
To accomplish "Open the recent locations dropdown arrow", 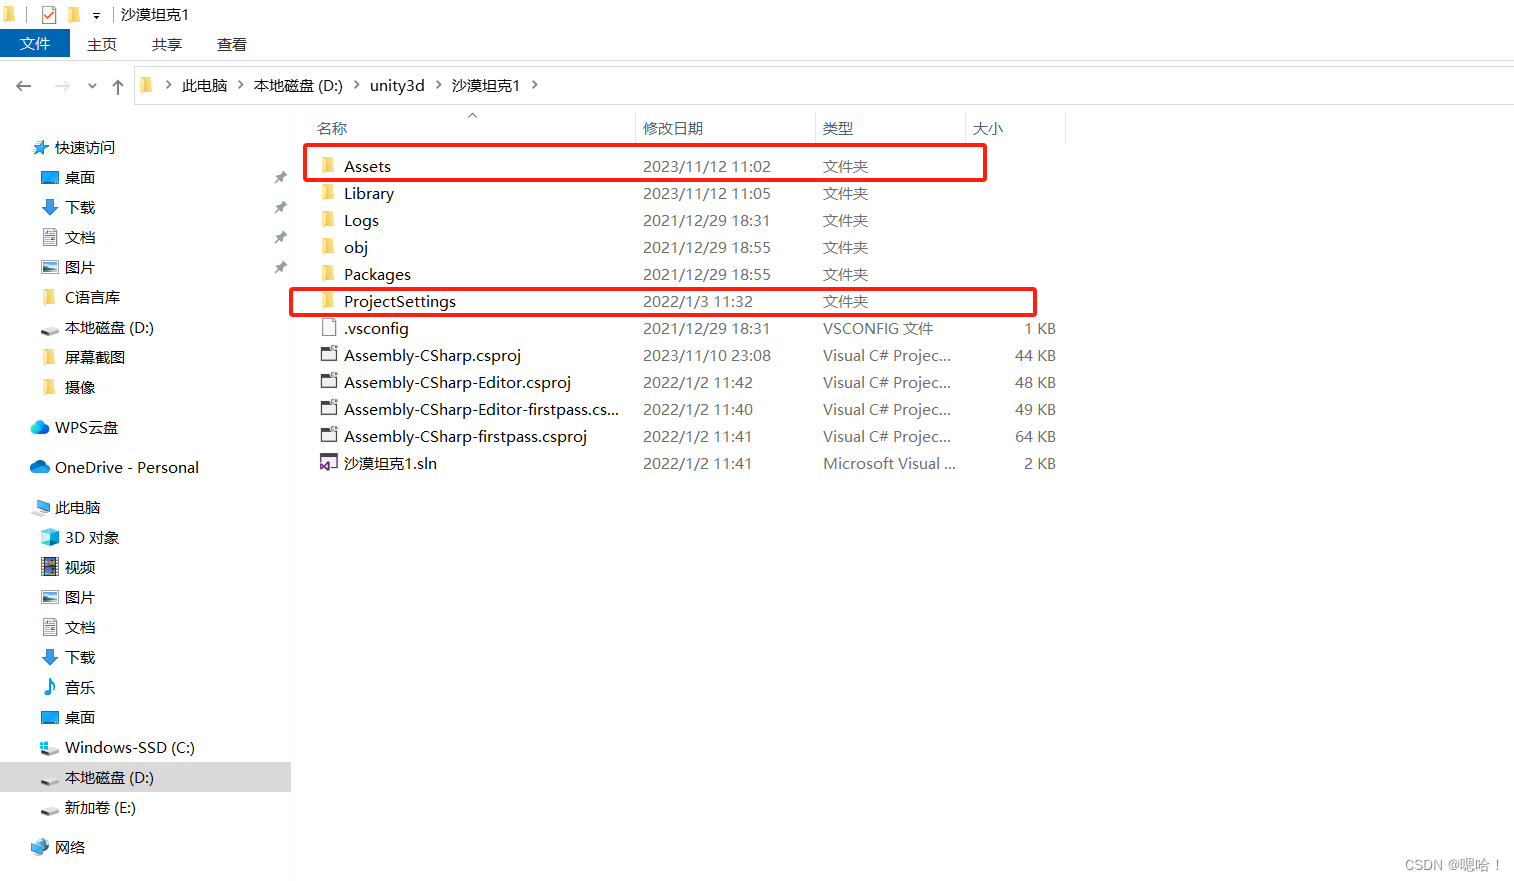I will point(92,86).
